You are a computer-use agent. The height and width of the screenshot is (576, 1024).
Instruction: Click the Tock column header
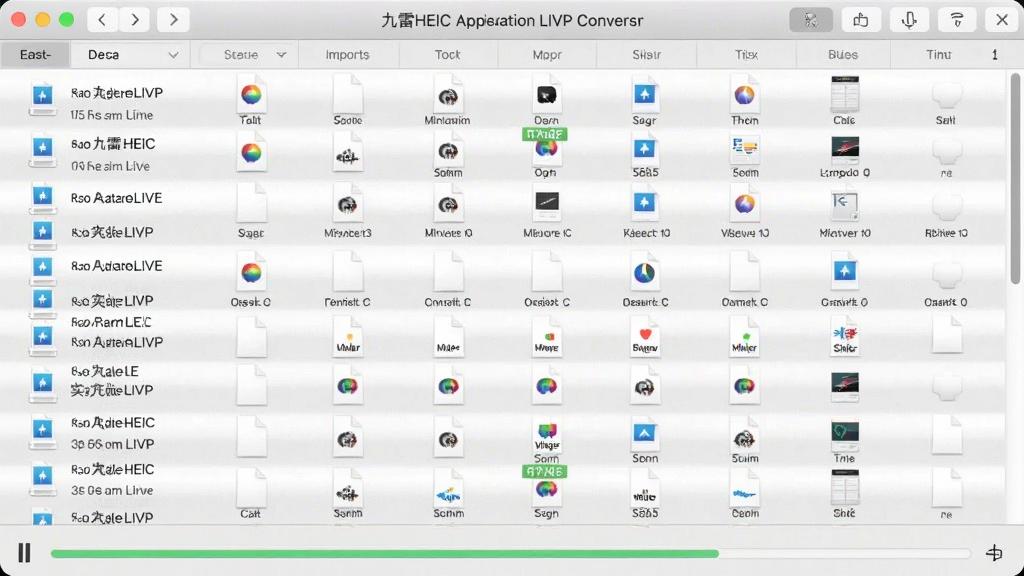pyautogui.click(x=448, y=55)
